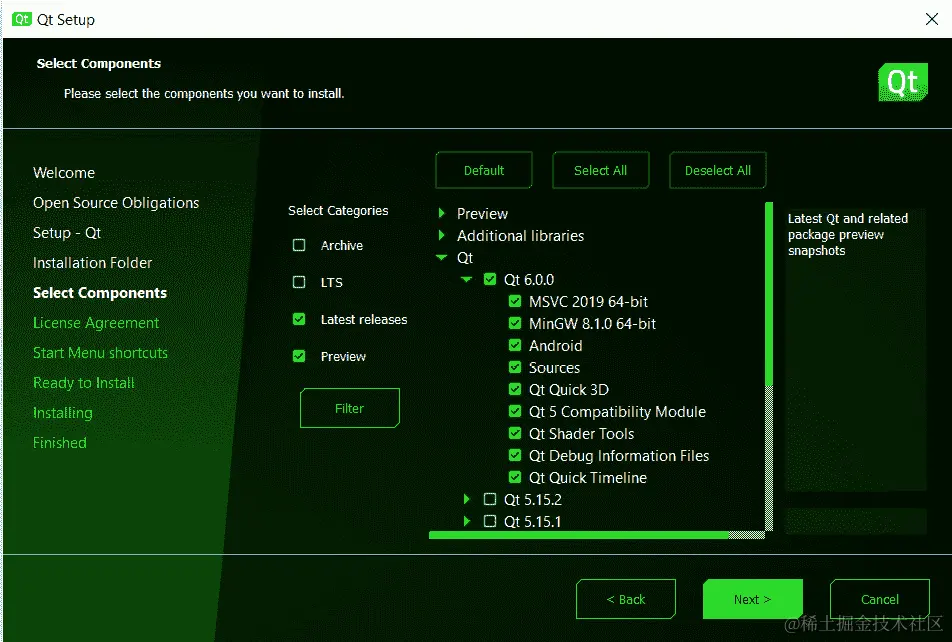The image size is (952, 642).
Task: Select the Installing step in sidebar
Action: [63, 413]
